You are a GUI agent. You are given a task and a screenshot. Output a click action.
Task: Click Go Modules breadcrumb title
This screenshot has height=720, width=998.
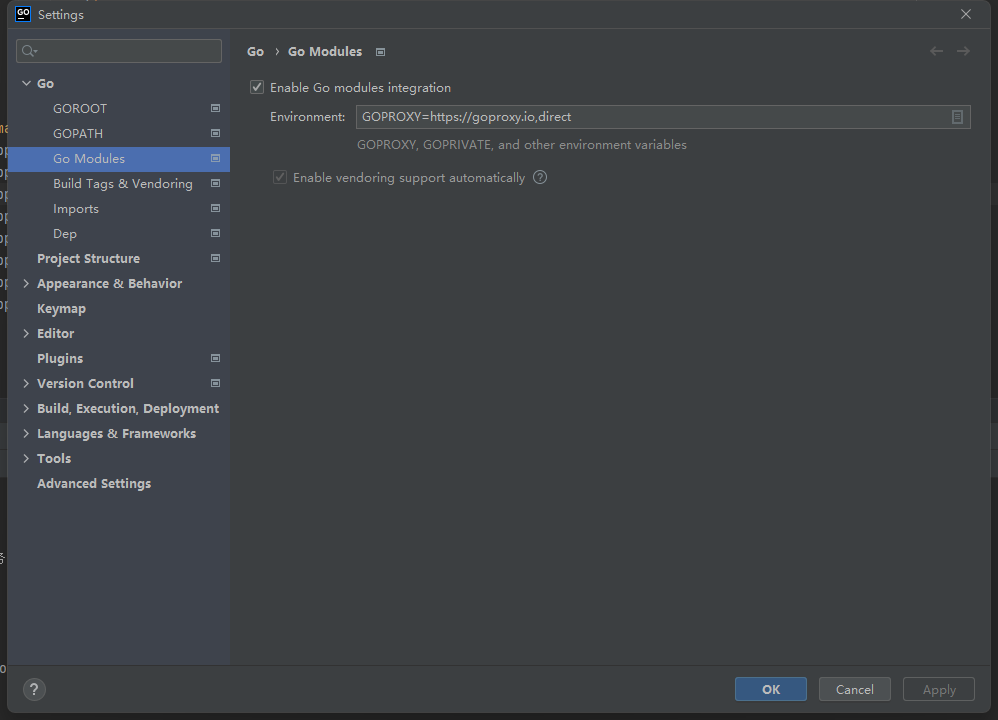click(325, 52)
